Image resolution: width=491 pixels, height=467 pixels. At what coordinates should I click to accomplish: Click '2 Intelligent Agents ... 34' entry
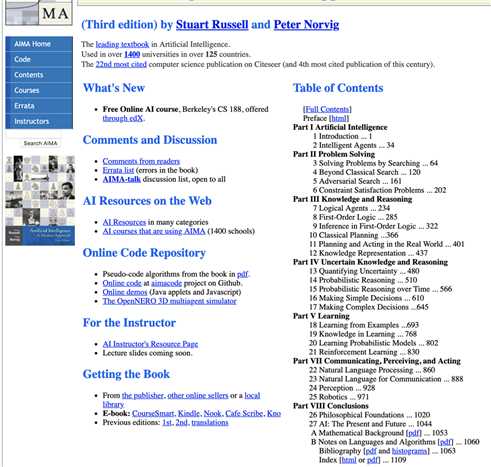353,145
